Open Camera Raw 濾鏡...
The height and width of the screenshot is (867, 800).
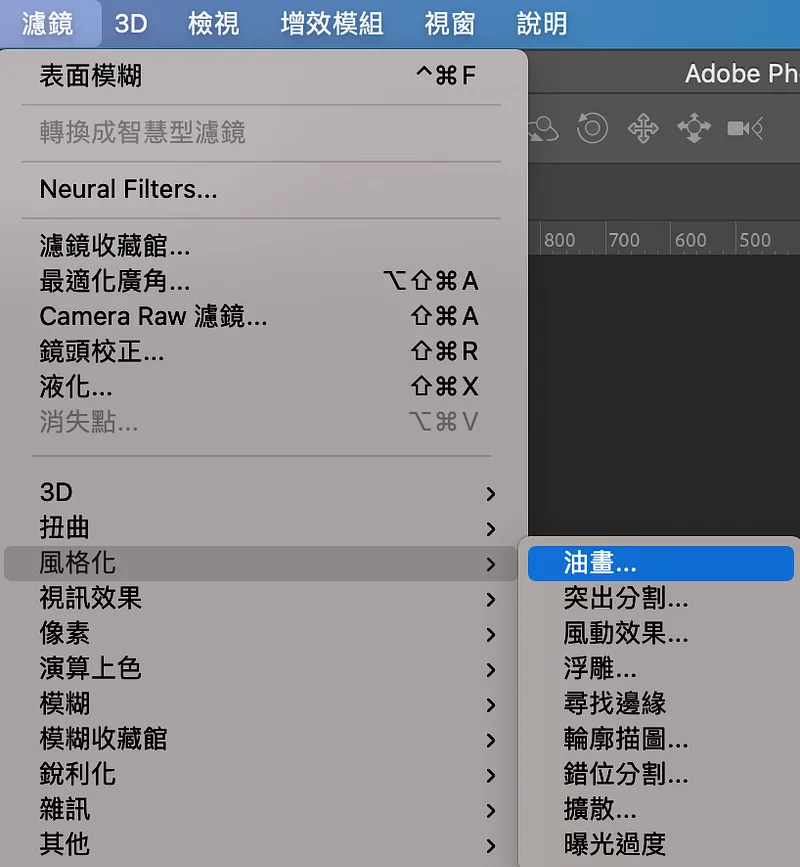coord(261,316)
